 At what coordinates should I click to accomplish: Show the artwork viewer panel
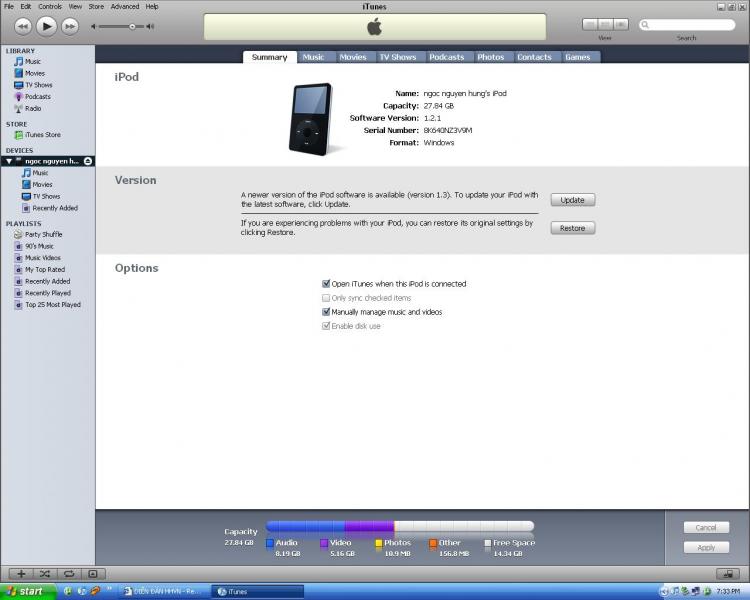pyautogui.click(x=93, y=573)
